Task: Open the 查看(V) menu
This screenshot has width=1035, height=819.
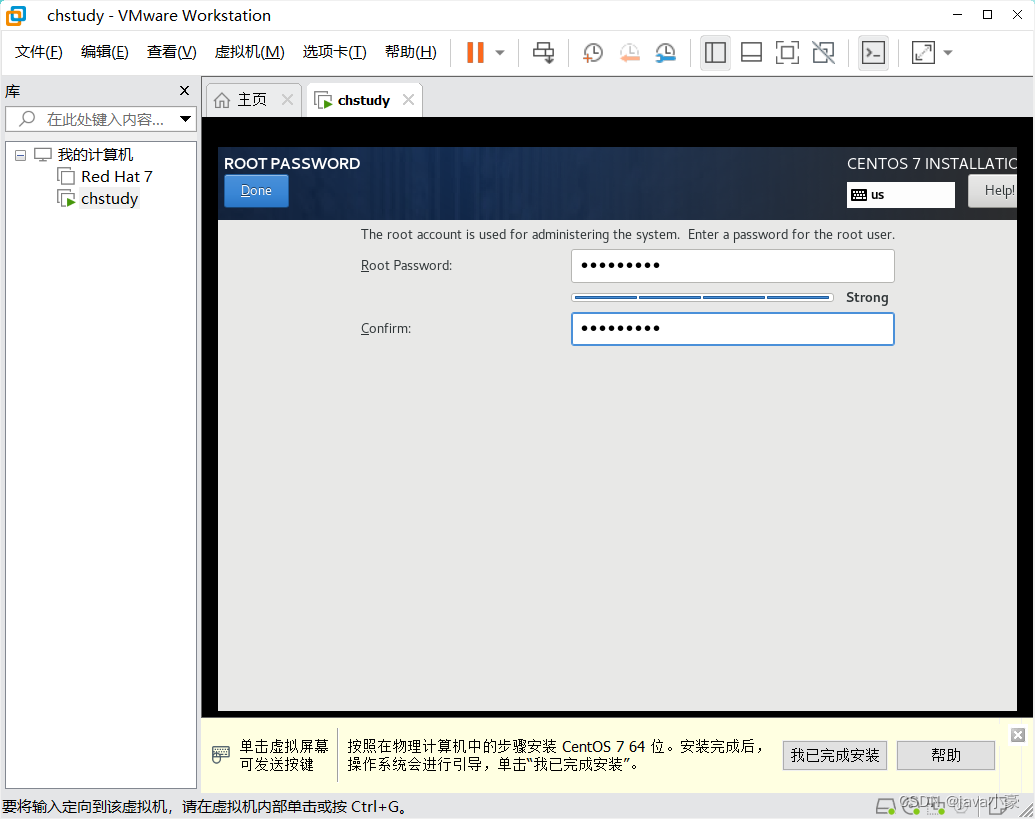Action: pyautogui.click(x=172, y=51)
